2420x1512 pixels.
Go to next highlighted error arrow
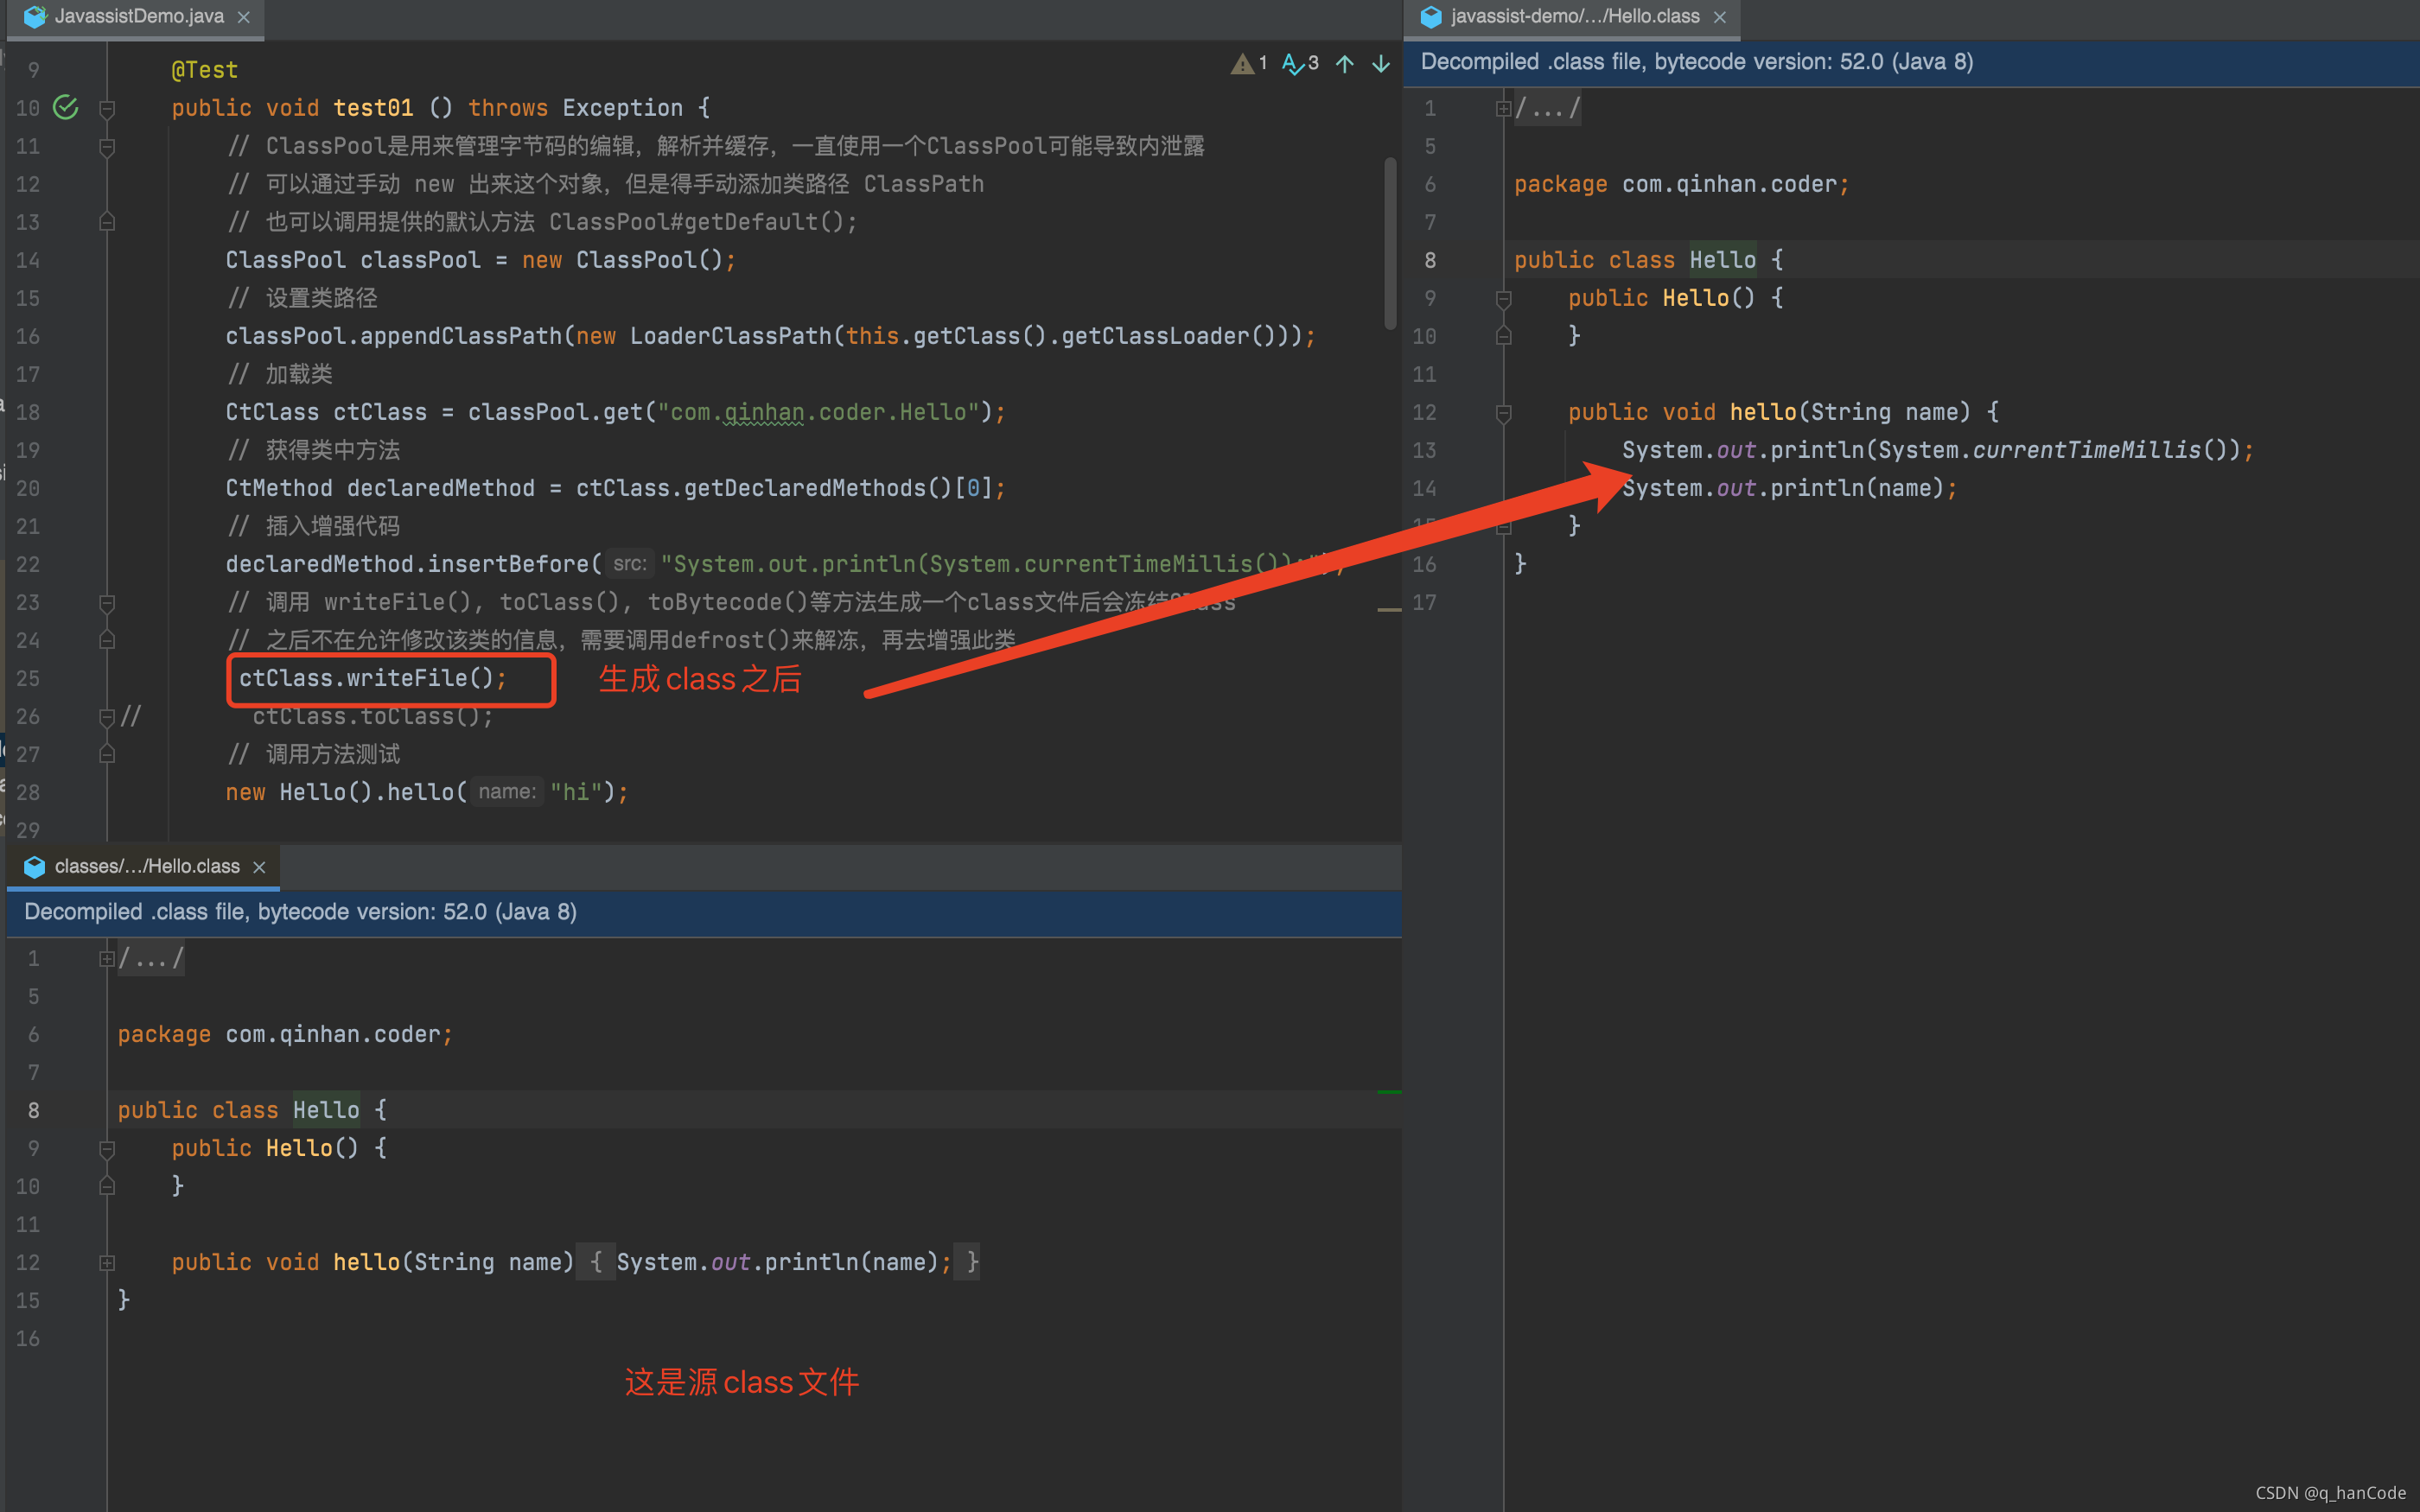1381,64
